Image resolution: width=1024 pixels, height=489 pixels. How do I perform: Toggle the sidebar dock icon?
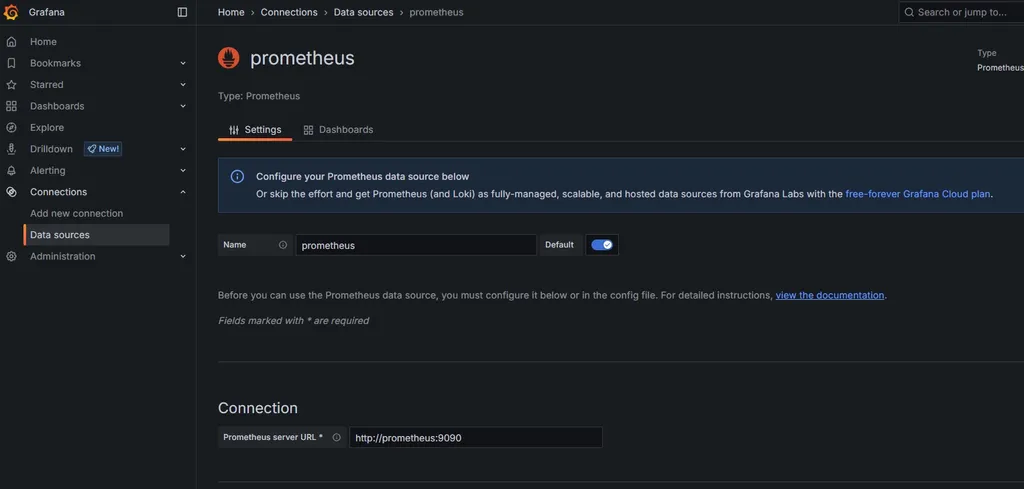[182, 12]
